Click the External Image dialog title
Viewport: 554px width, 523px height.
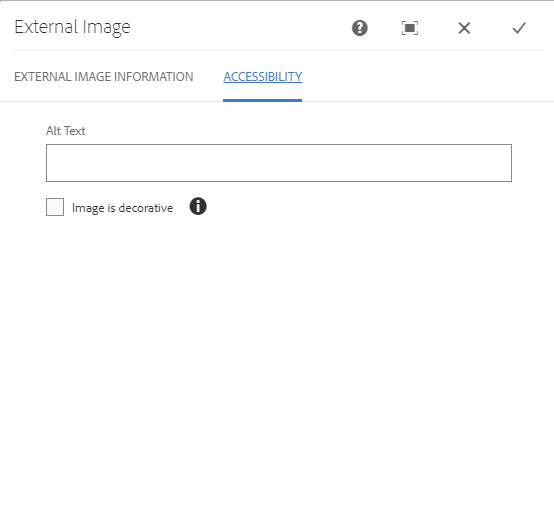point(72,27)
